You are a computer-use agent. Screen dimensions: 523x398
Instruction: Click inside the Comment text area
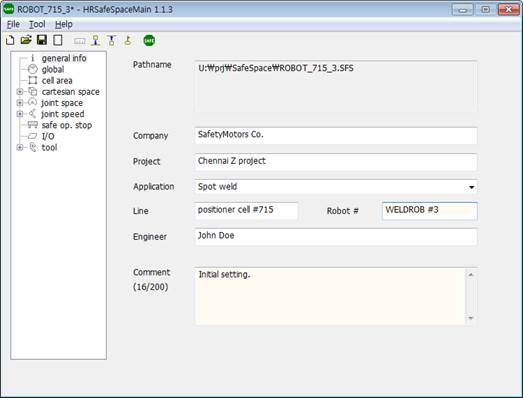tap(330, 296)
